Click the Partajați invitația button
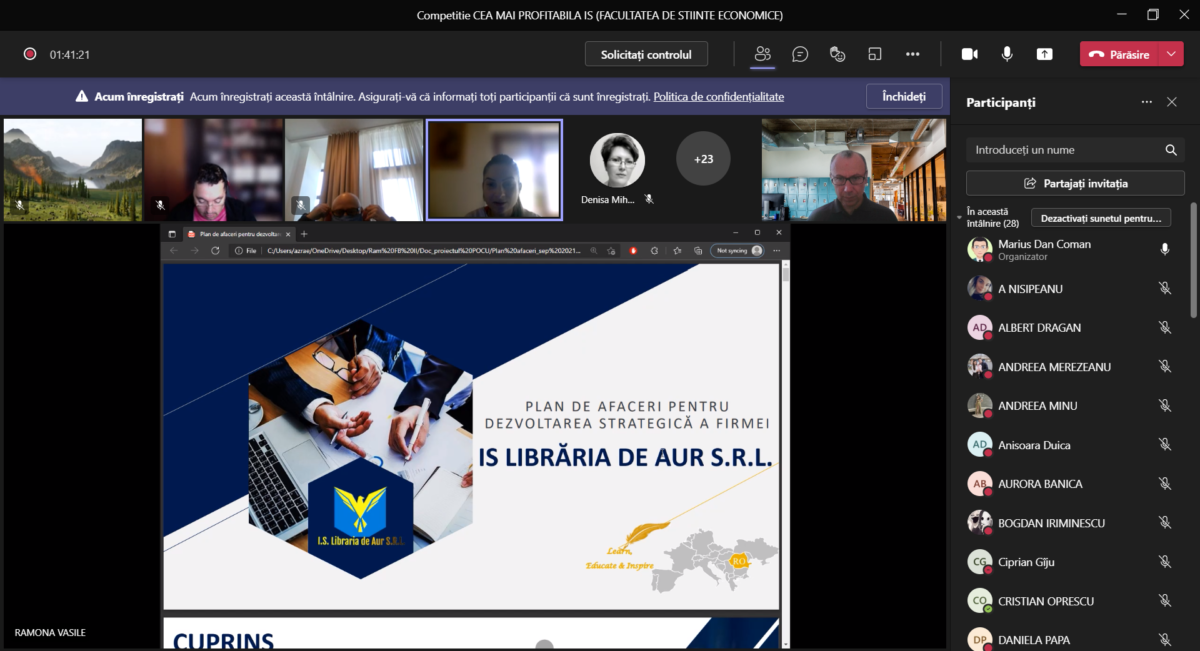 pos(1075,183)
